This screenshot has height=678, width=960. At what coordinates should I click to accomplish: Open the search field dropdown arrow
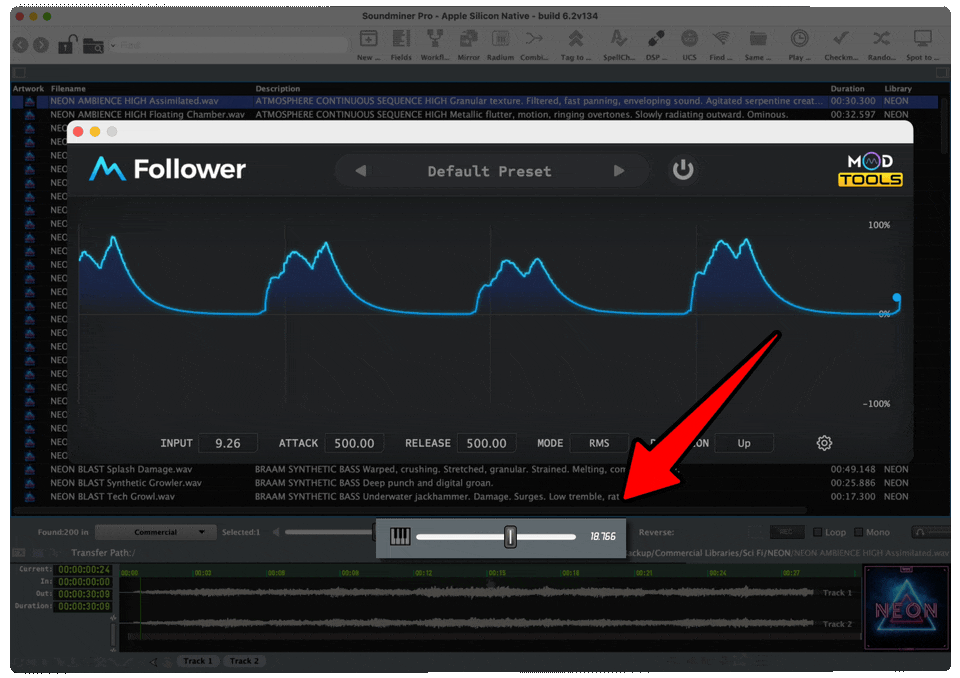pyautogui.click(x=113, y=45)
